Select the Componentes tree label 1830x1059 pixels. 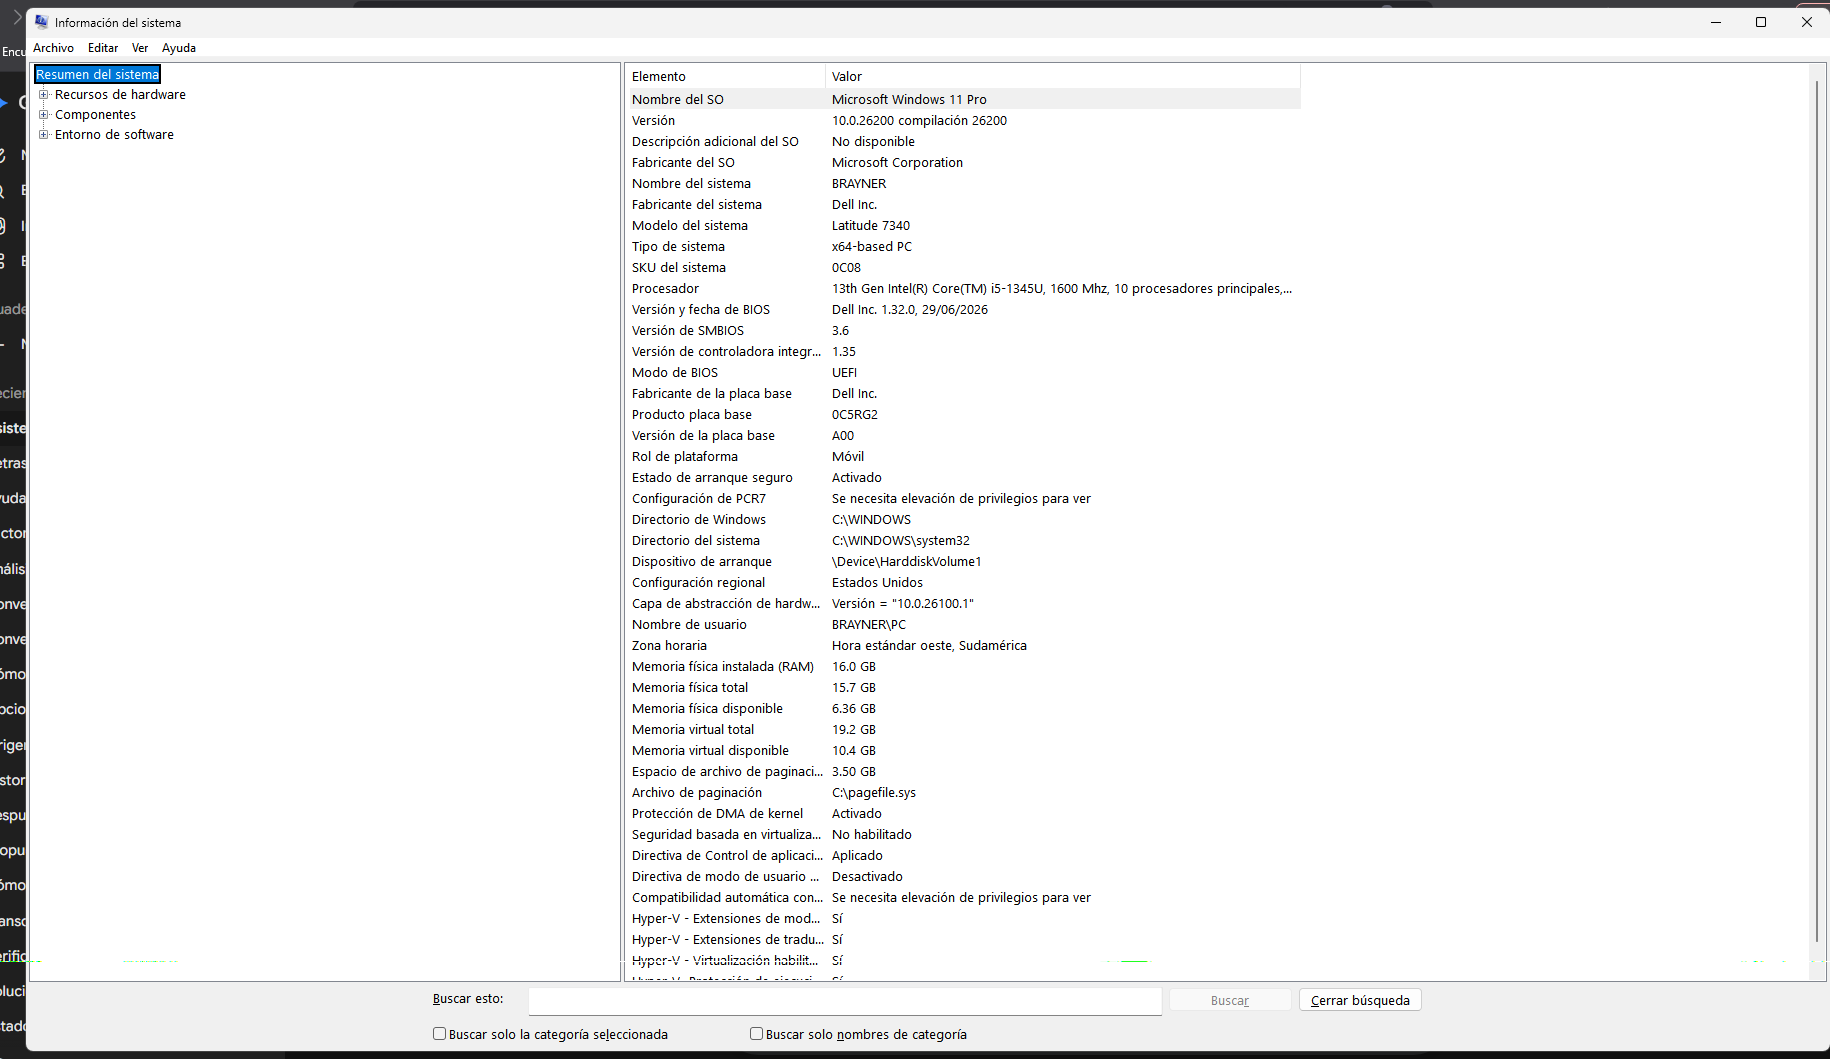[95, 115]
